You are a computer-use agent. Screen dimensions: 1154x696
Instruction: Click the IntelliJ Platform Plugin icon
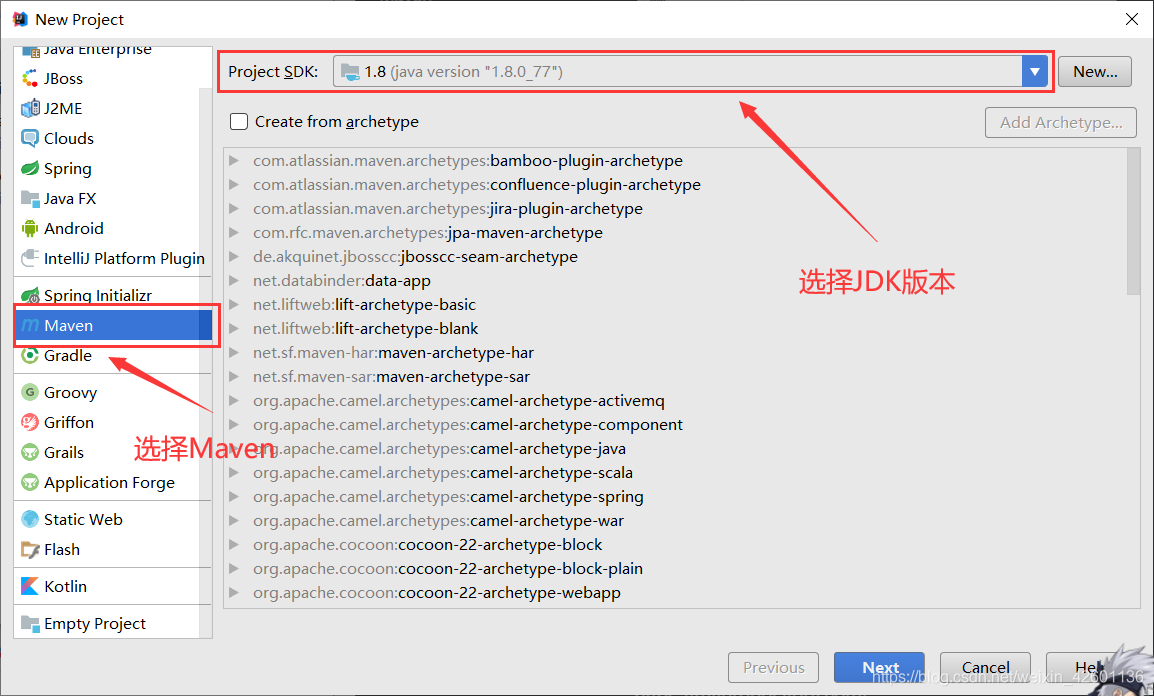point(30,258)
